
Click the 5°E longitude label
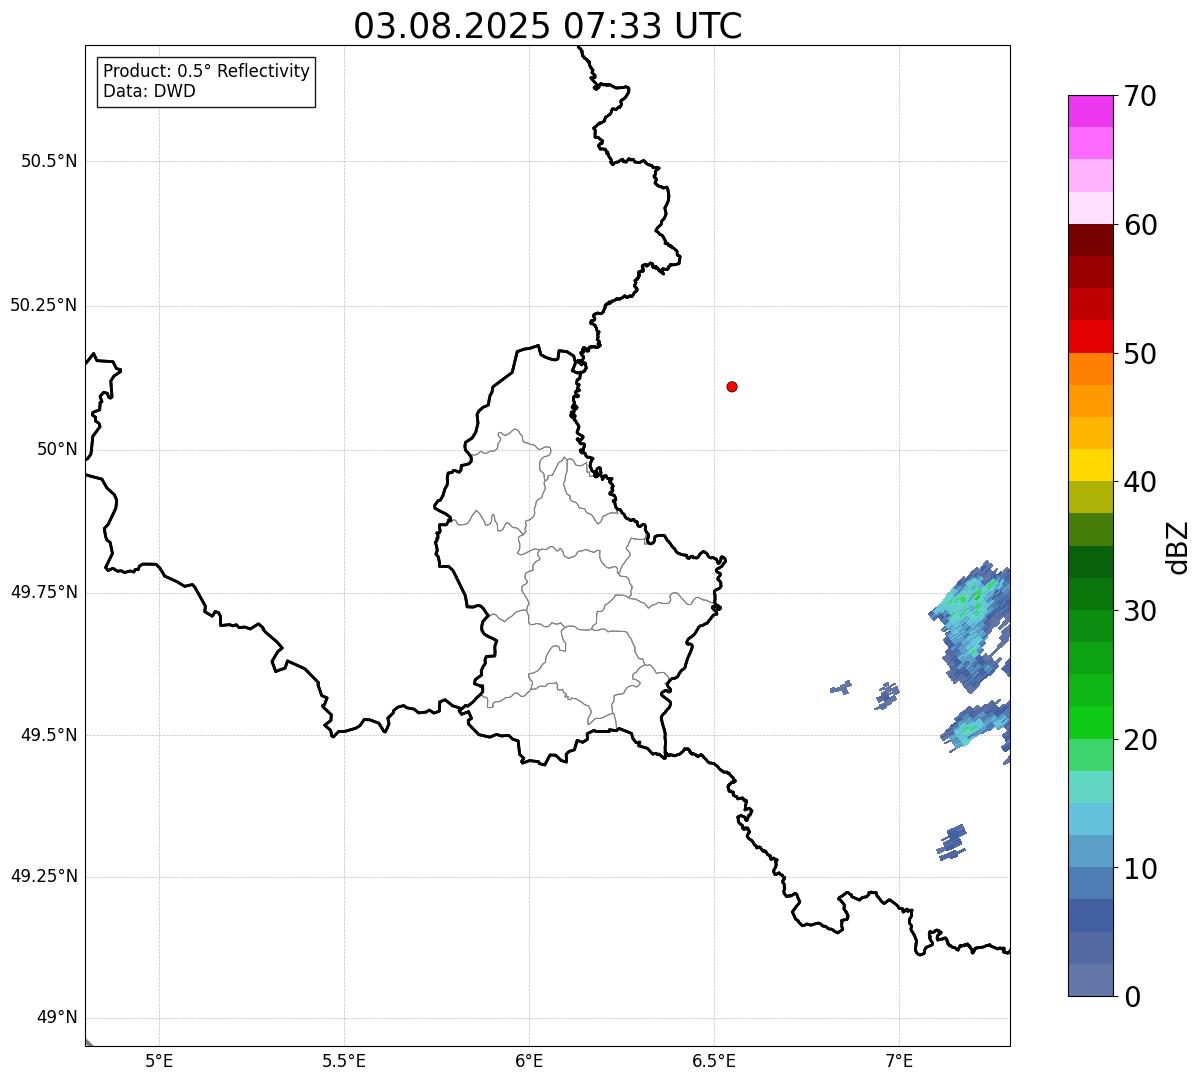tap(159, 1060)
